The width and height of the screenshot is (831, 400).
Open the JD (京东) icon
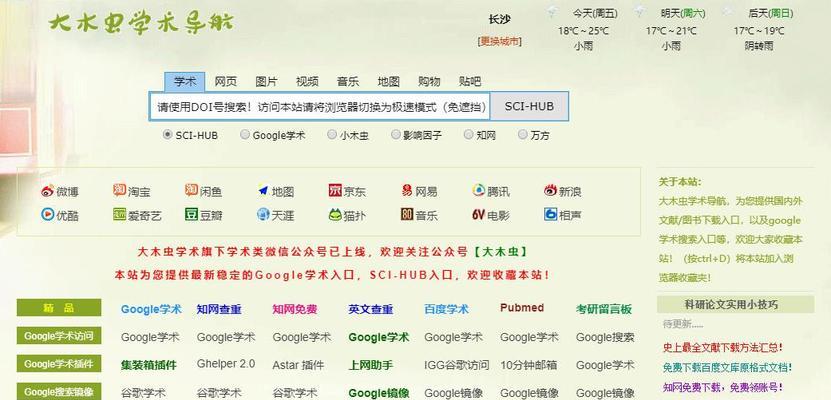point(335,191)
